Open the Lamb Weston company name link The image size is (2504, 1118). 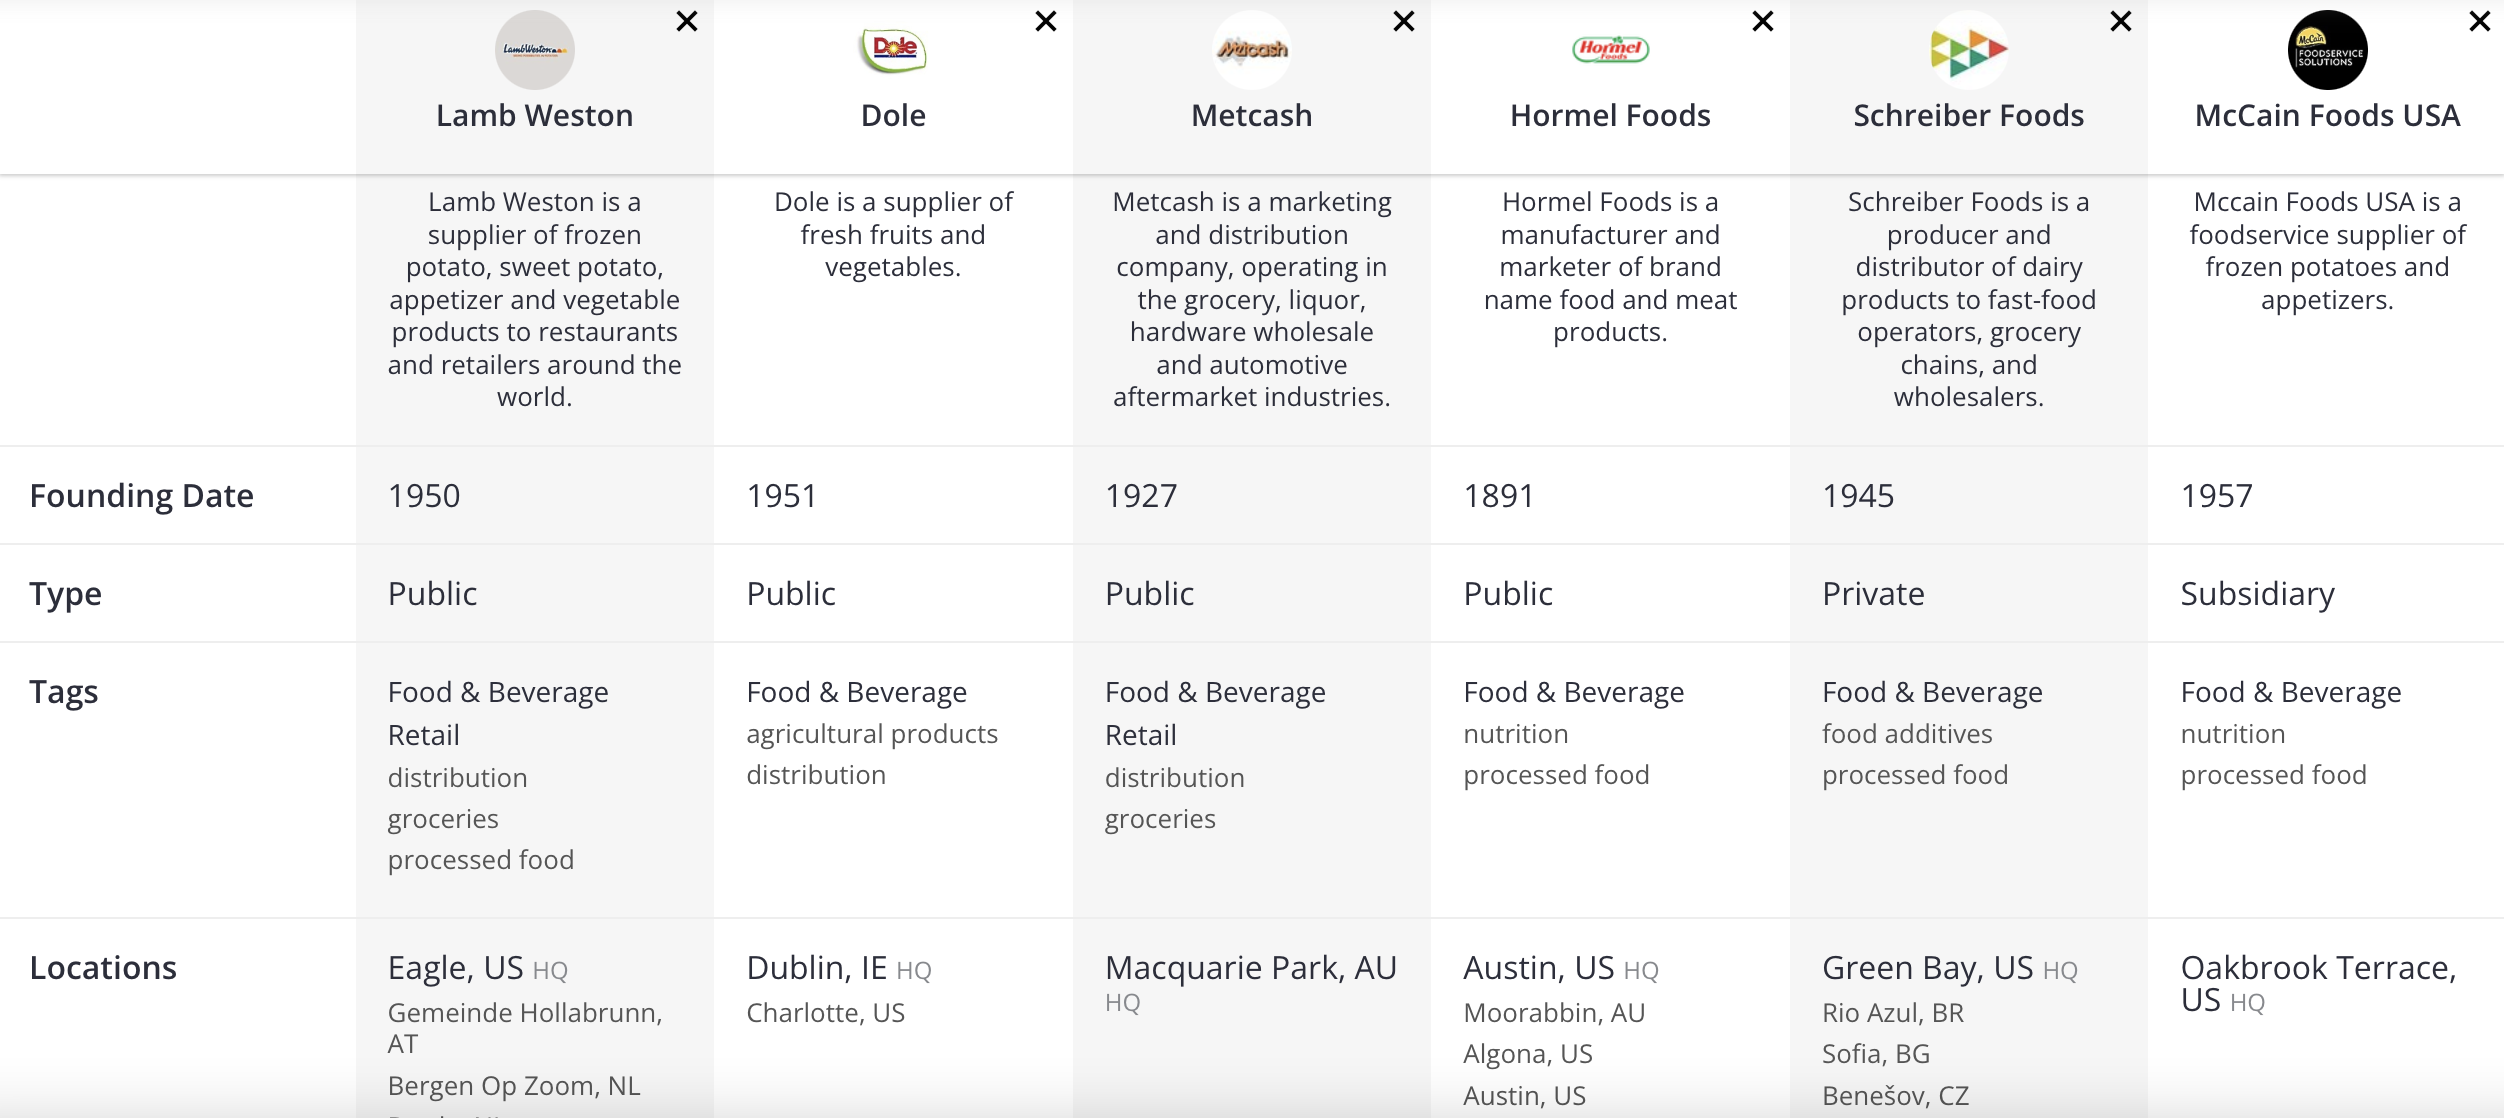[x=534, y=116]
